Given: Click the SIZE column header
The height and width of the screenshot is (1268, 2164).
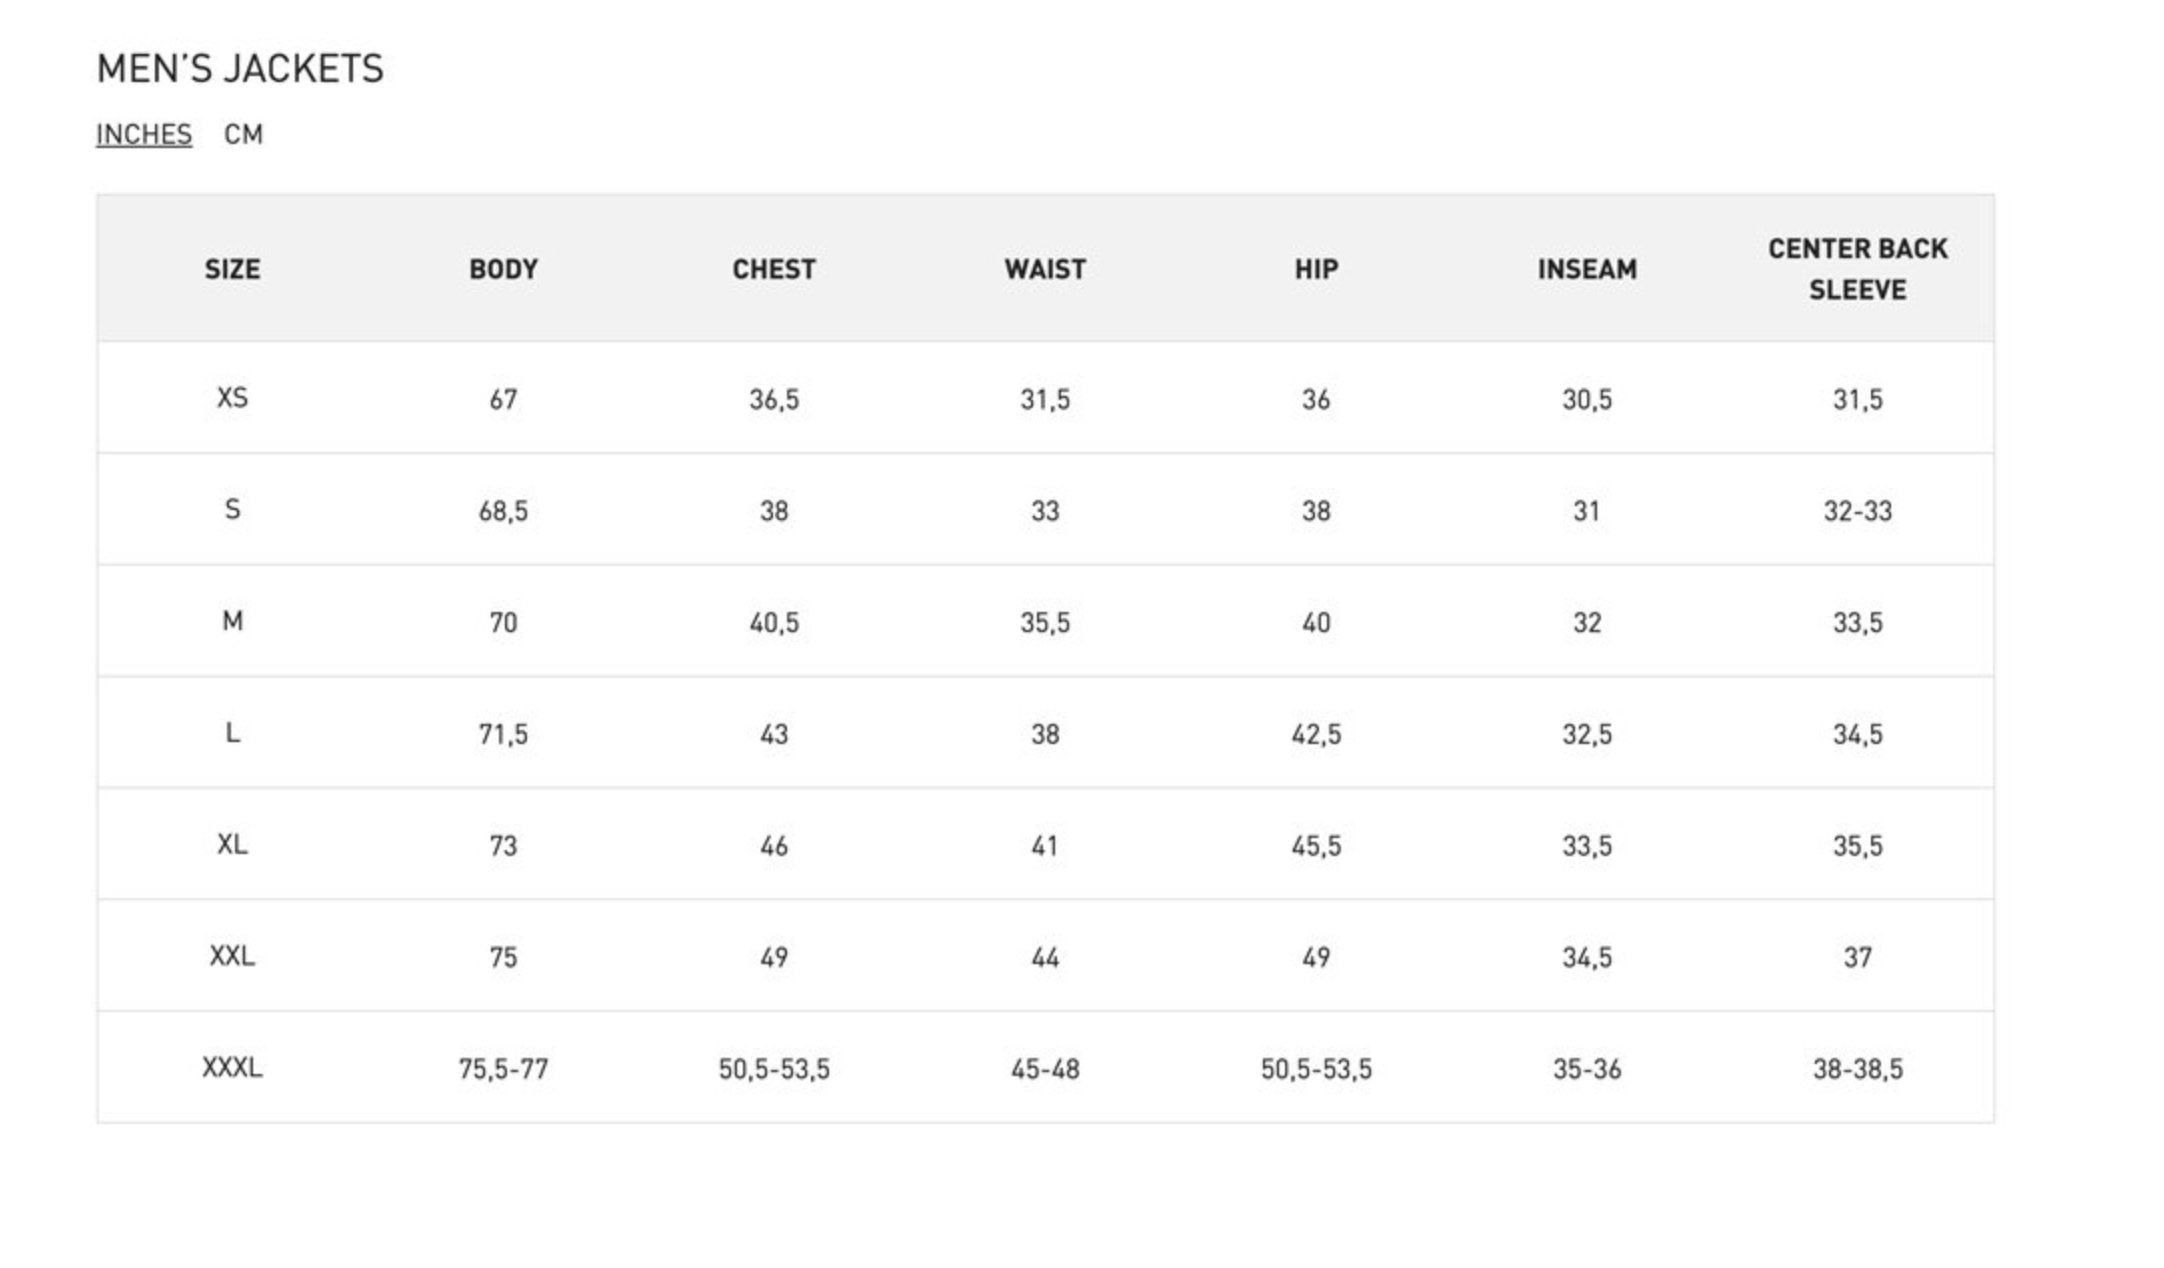Looking at the screenshot, I should 232,269.
